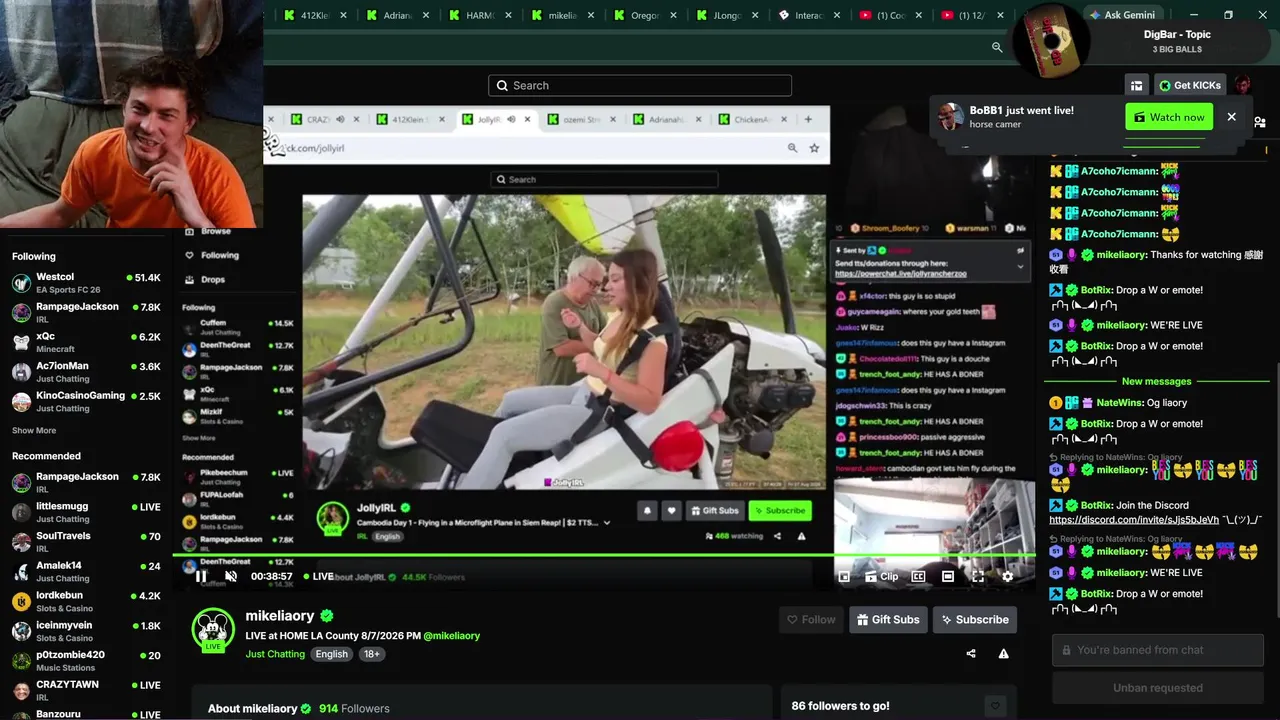The width and height of the screenshot is (1280, 720).
Task: Expand Show More under Following
Action: pyautogui.click(x=34, y=431)
